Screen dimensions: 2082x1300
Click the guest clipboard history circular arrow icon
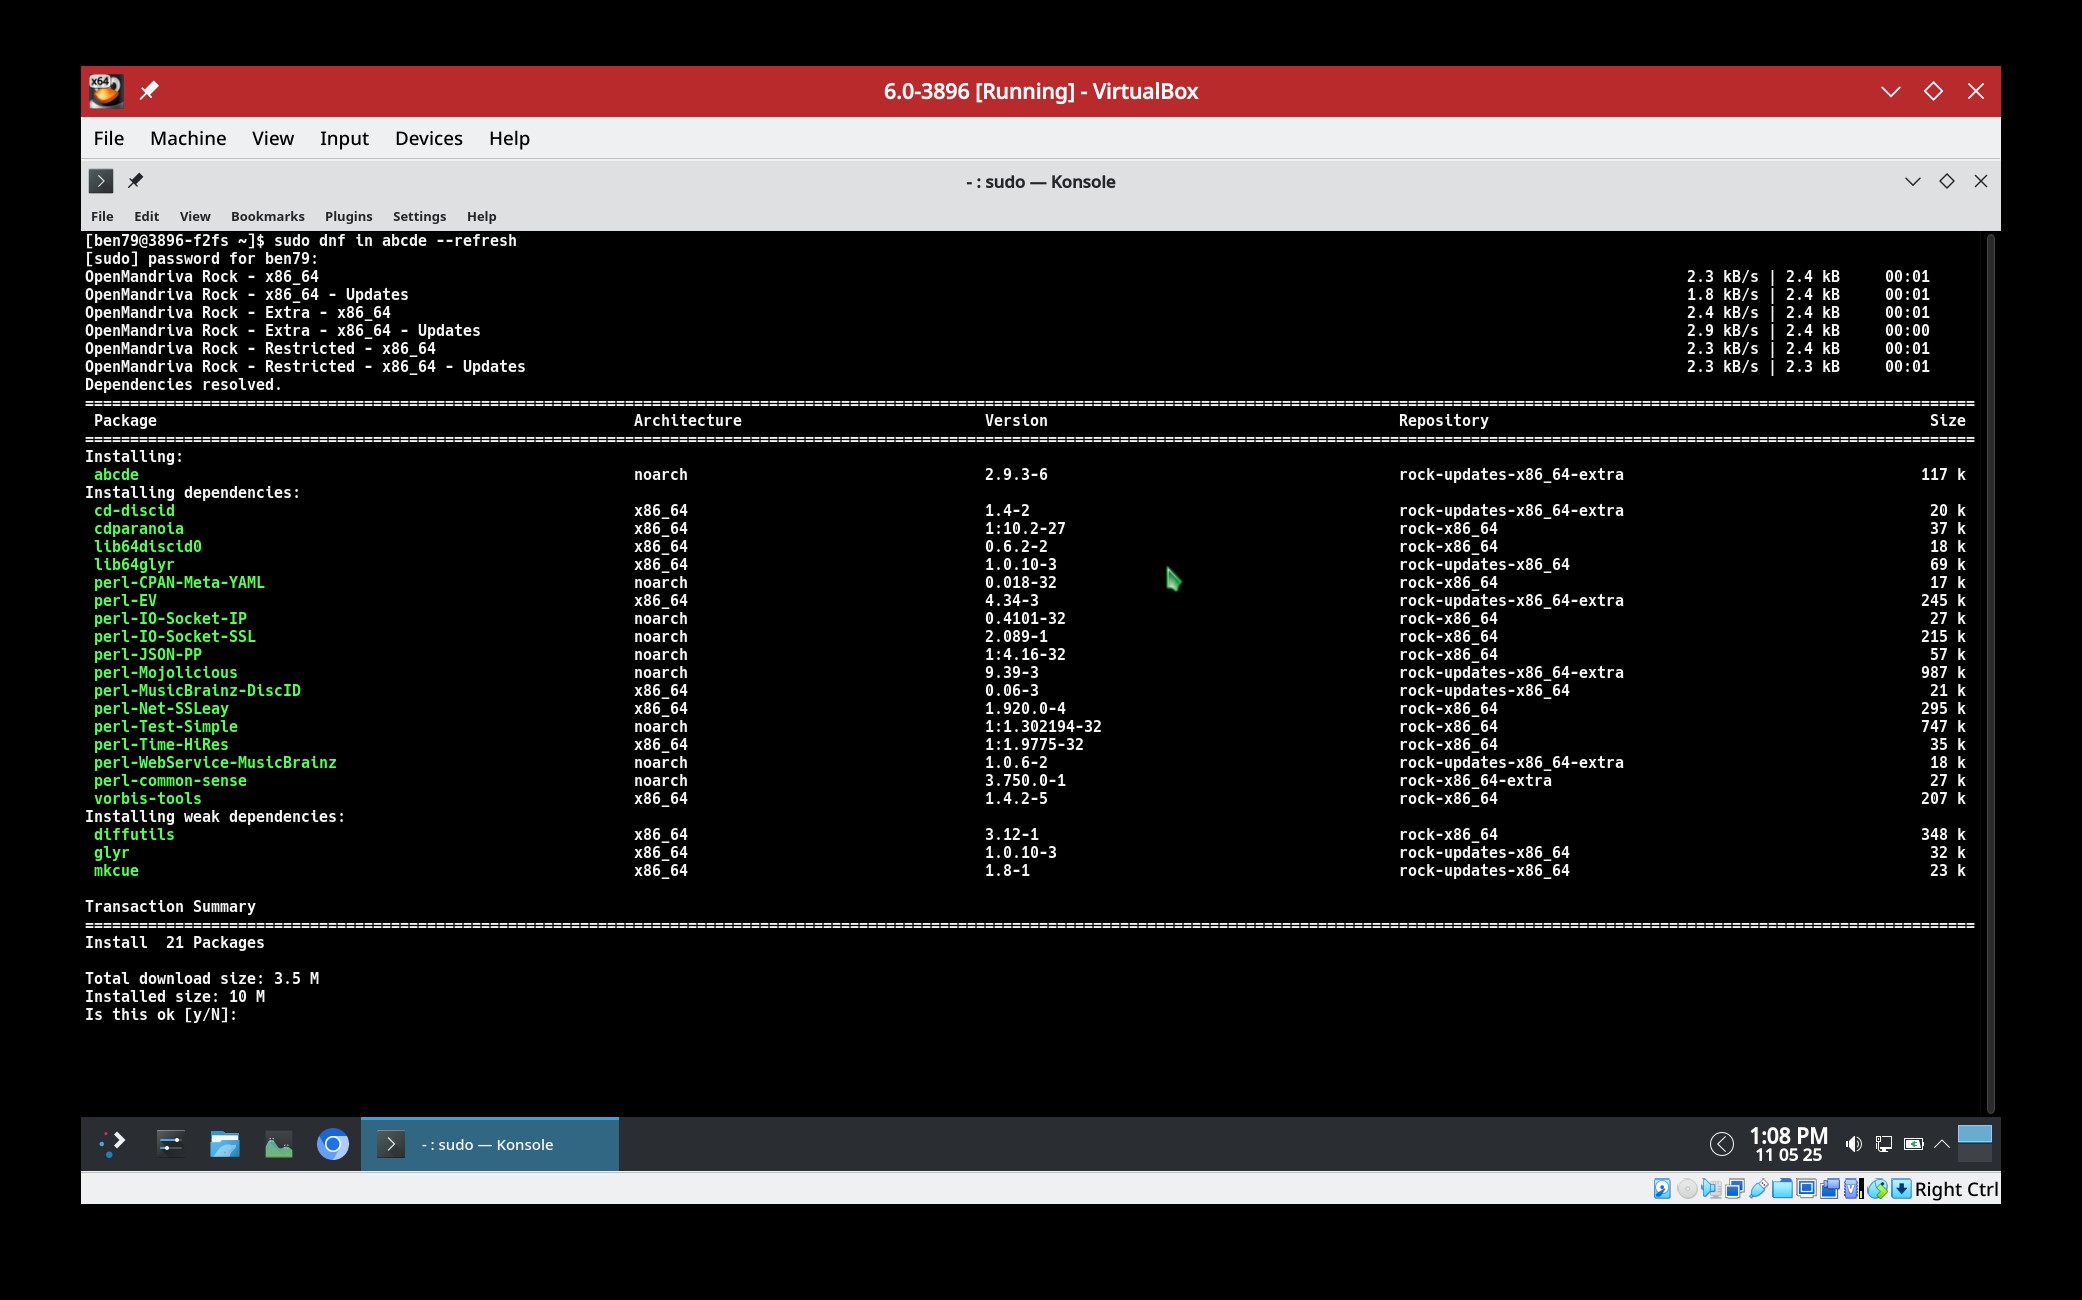click(1722, 1144)
